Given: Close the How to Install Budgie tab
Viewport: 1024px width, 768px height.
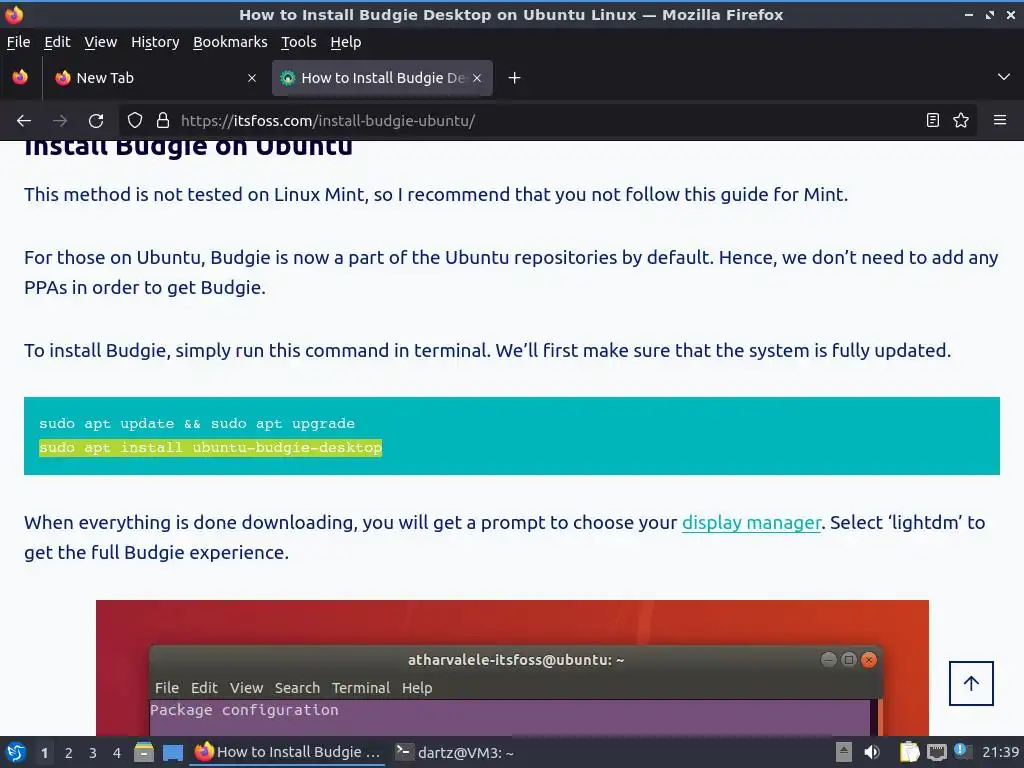Looking at the screenshot, I should pyautogui.click(x=477, y=78).
